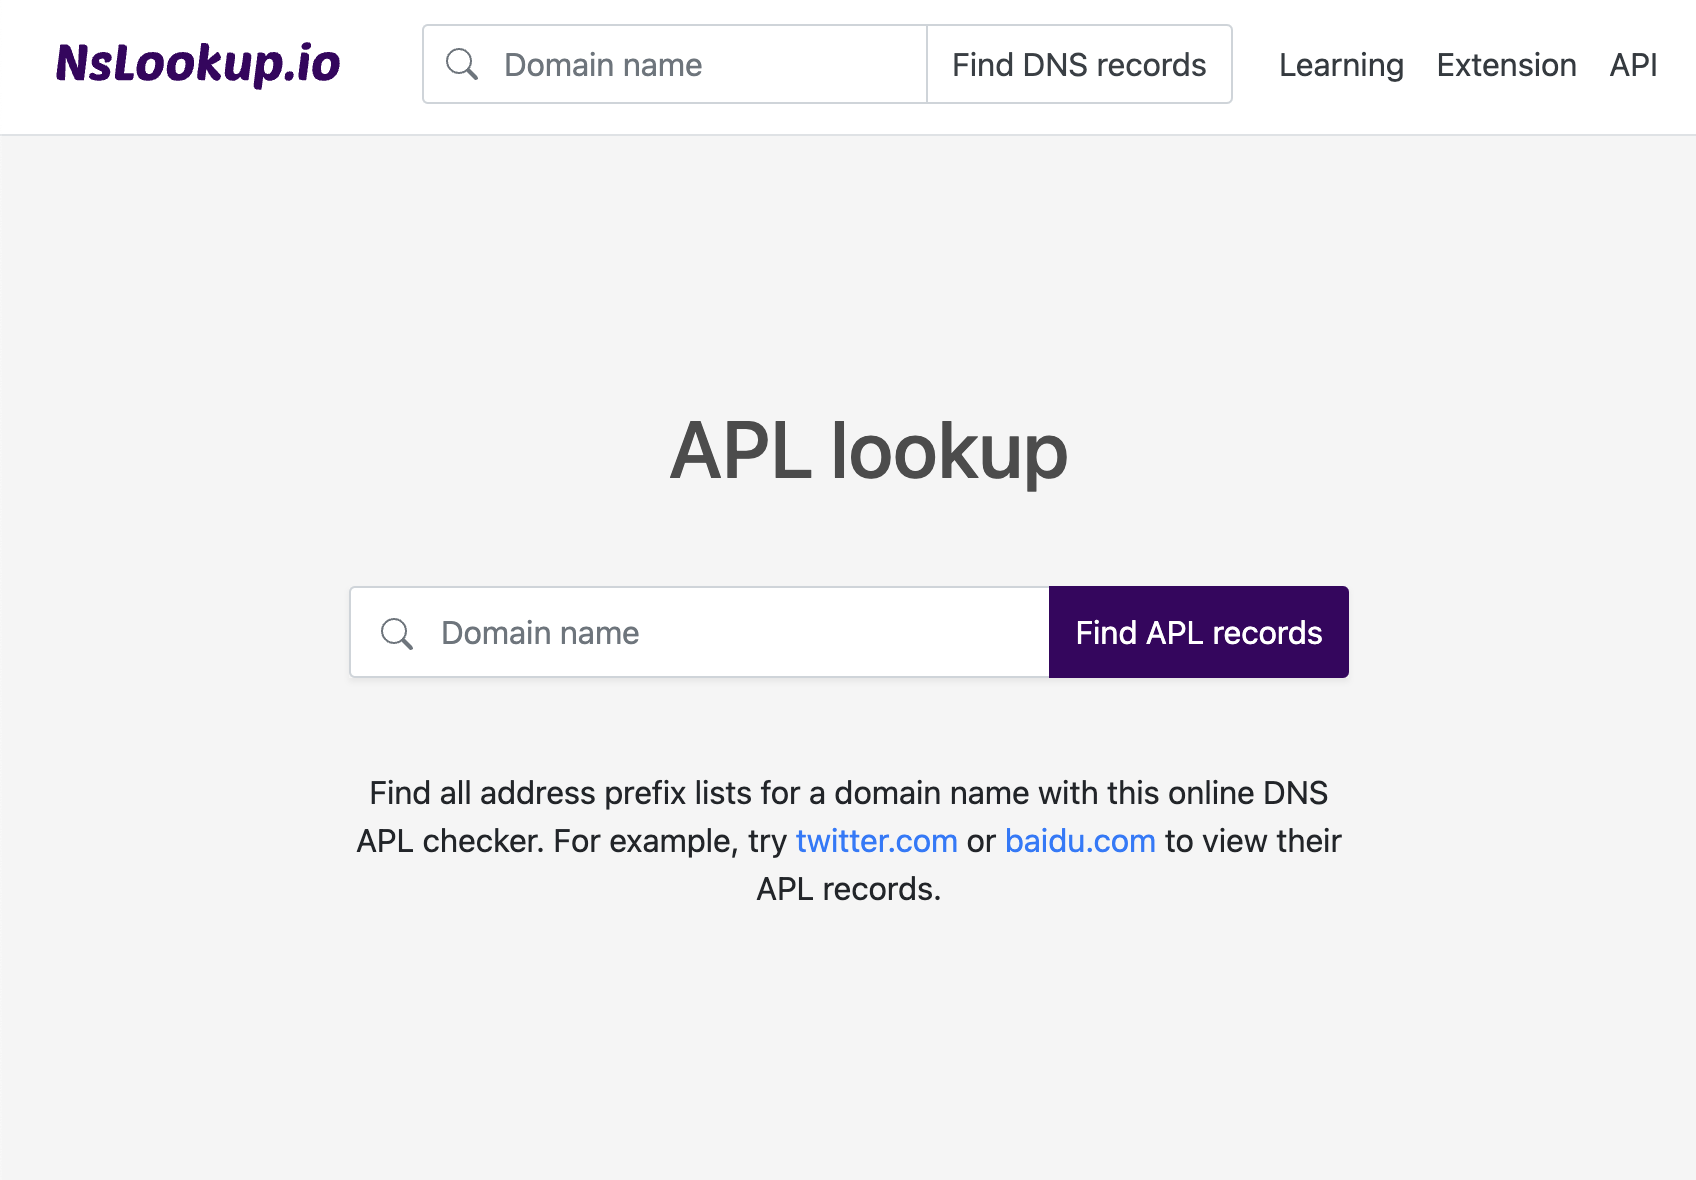Open the API page
Screen dimensions: 1696x1180
[x=1632, y=65]
